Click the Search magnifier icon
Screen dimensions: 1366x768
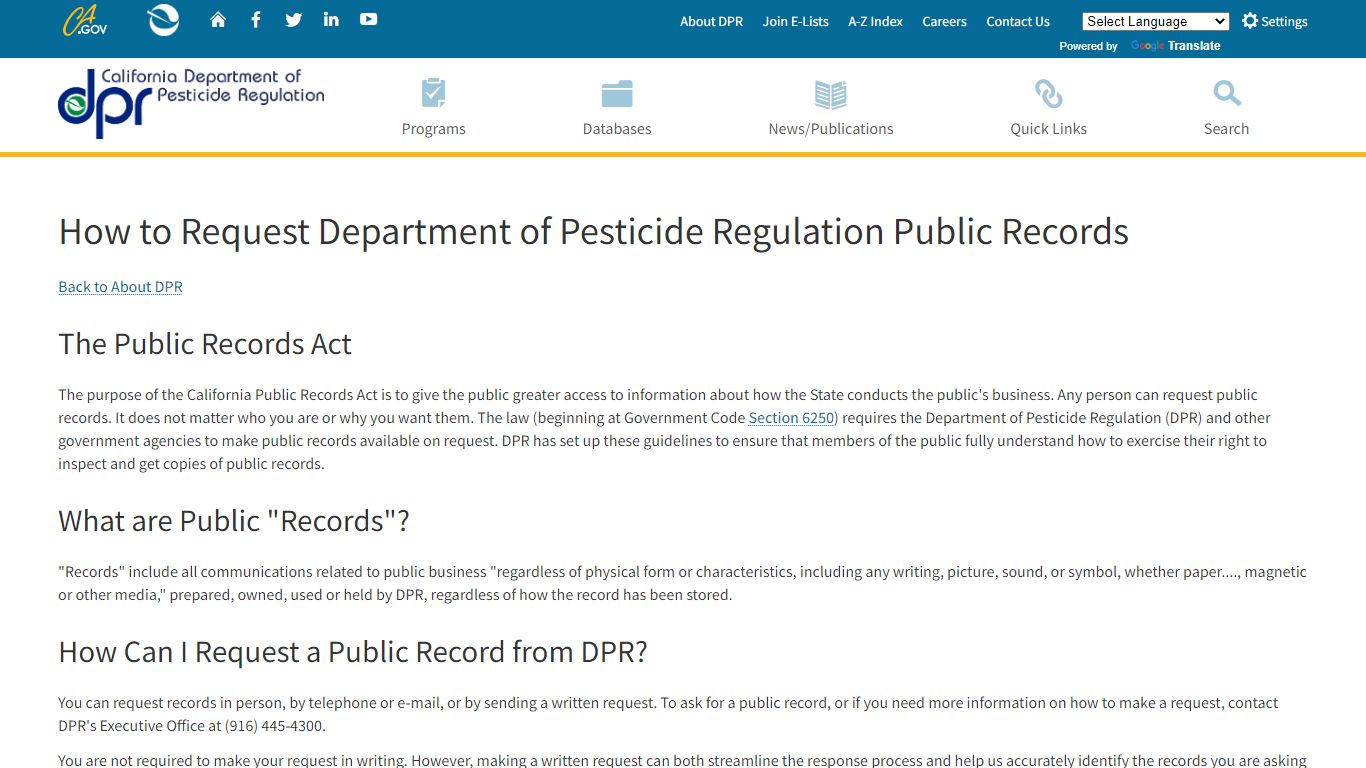pyautogui.click(x=1227, y=94)
